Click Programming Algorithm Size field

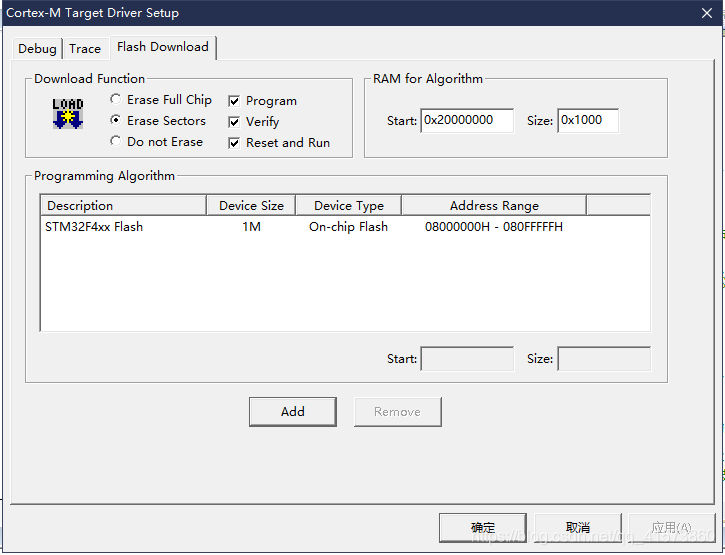[x=604, y=359]
